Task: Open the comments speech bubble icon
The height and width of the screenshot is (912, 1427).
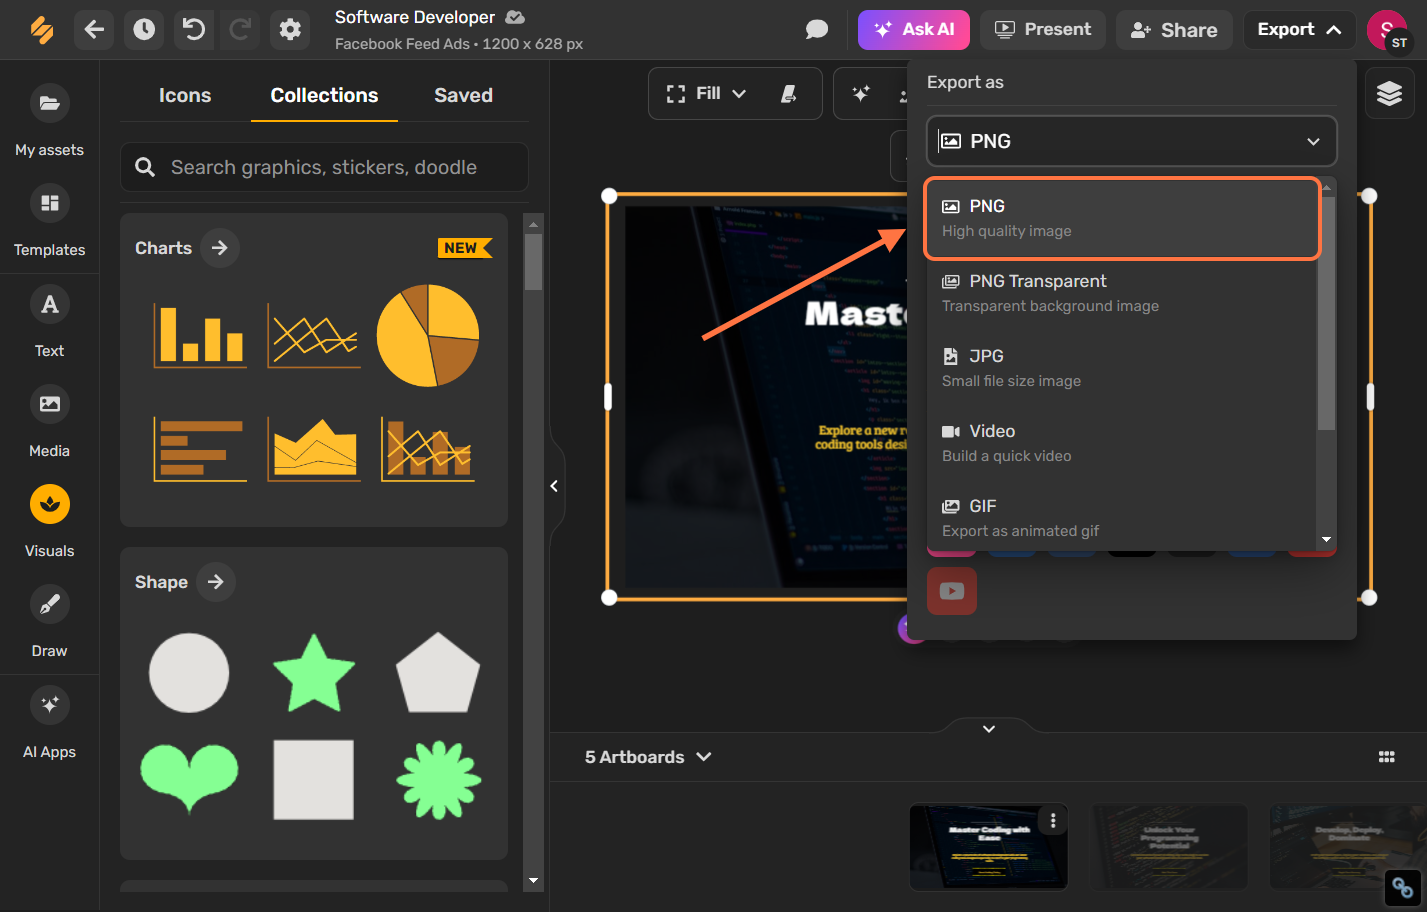Action: click(817, 30)
